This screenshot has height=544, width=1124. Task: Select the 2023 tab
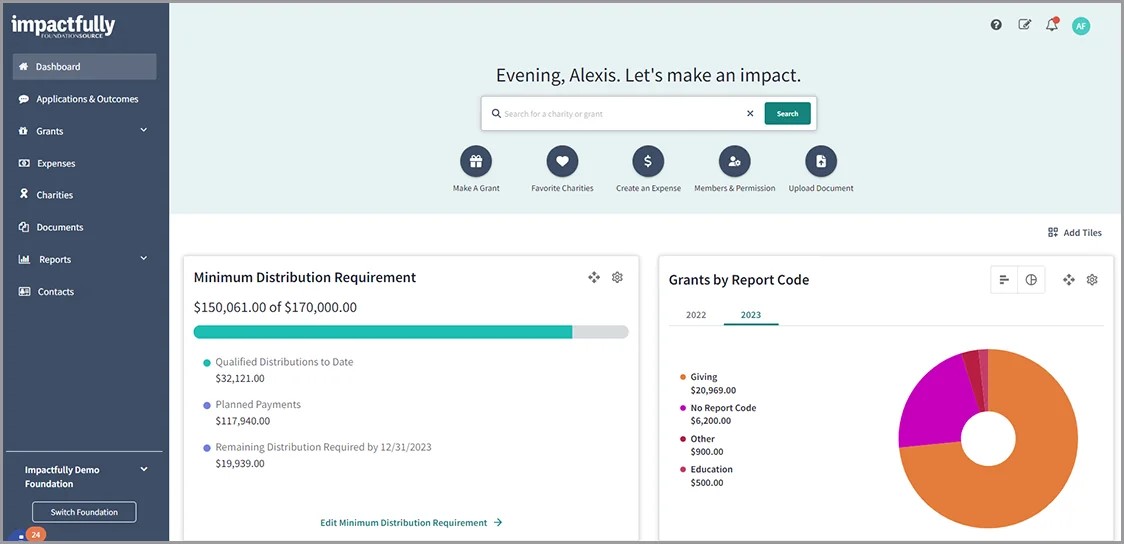coord(751,315)
